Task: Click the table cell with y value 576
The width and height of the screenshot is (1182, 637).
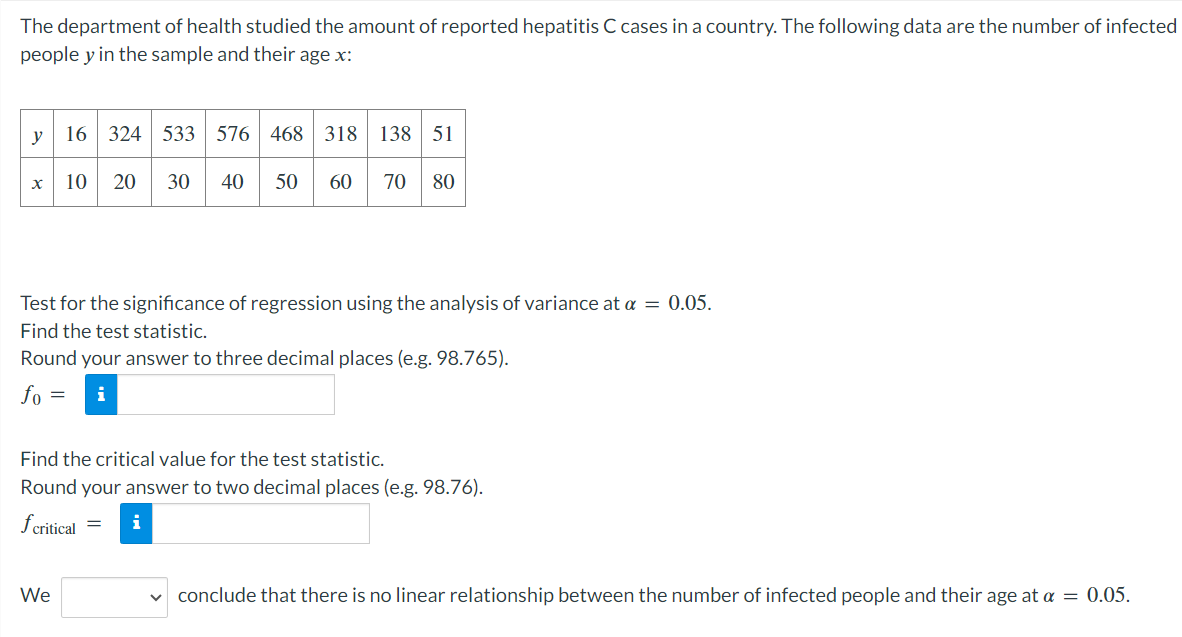Action: 232,133
